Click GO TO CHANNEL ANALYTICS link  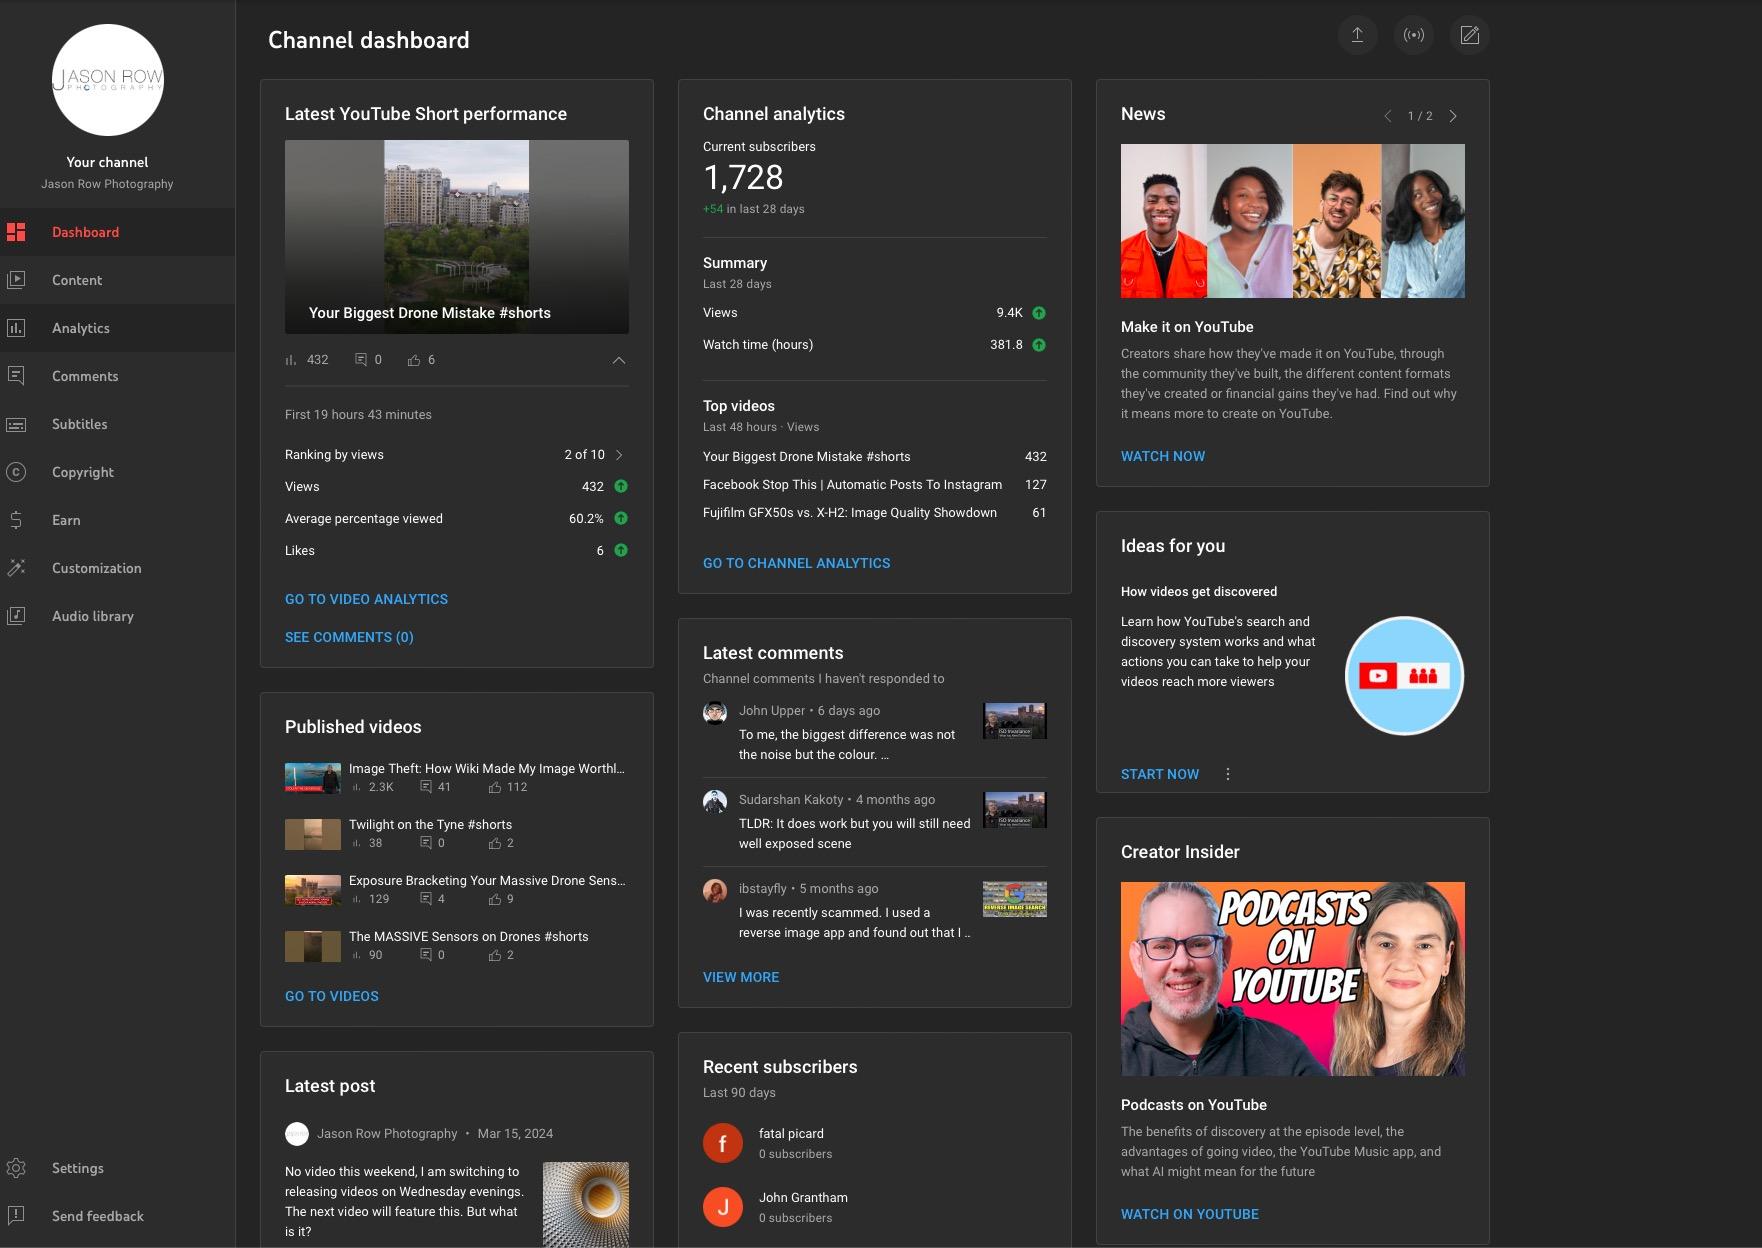coord(796,563)
